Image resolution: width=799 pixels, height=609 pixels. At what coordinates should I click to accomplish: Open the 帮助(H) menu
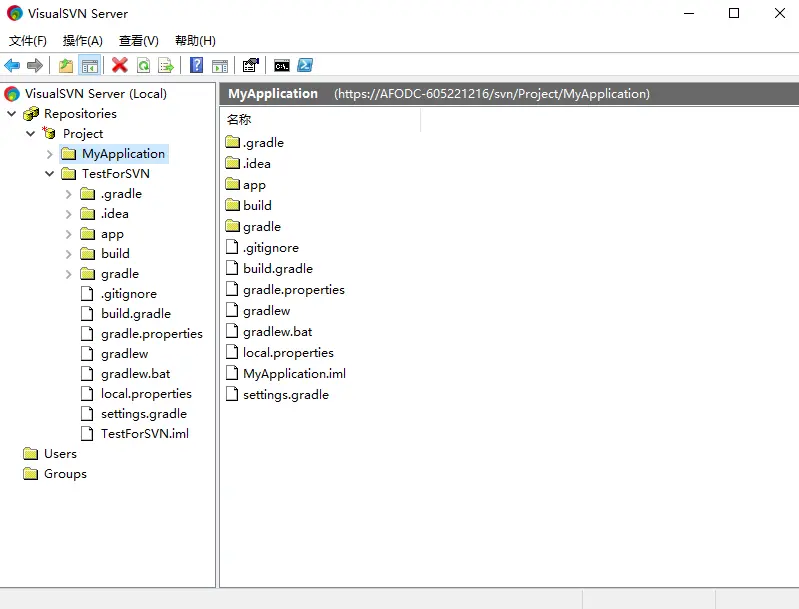[x=195, y=41]
